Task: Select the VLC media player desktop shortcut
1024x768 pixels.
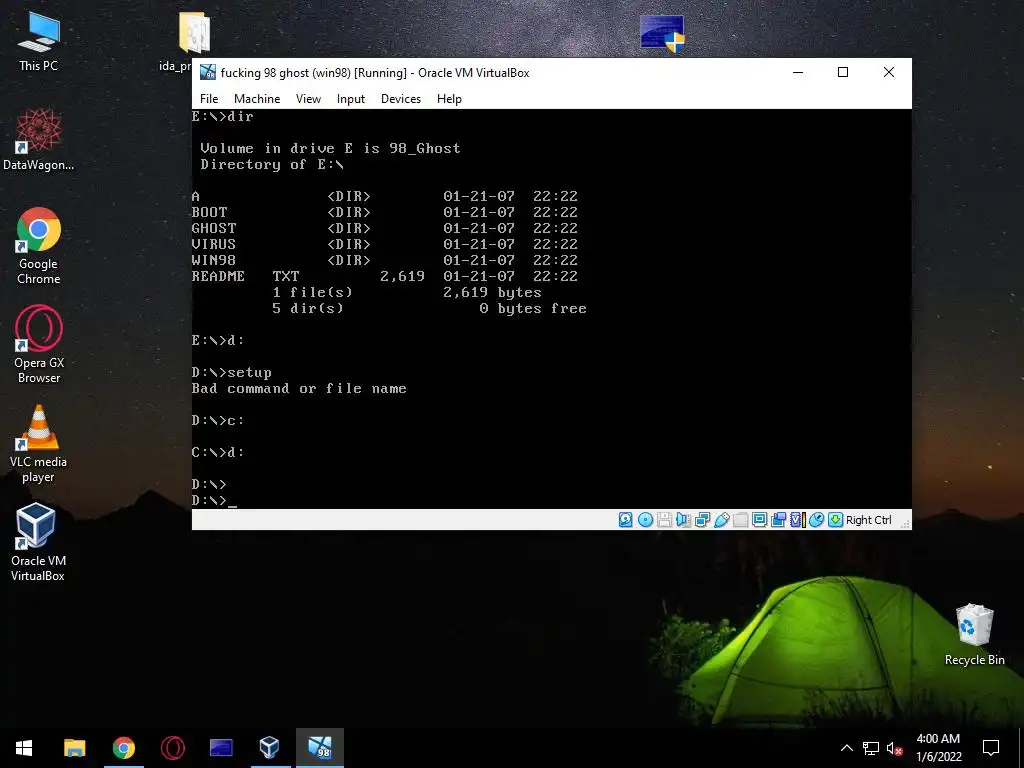Action: pyautogui.click(x=39, y=444)
